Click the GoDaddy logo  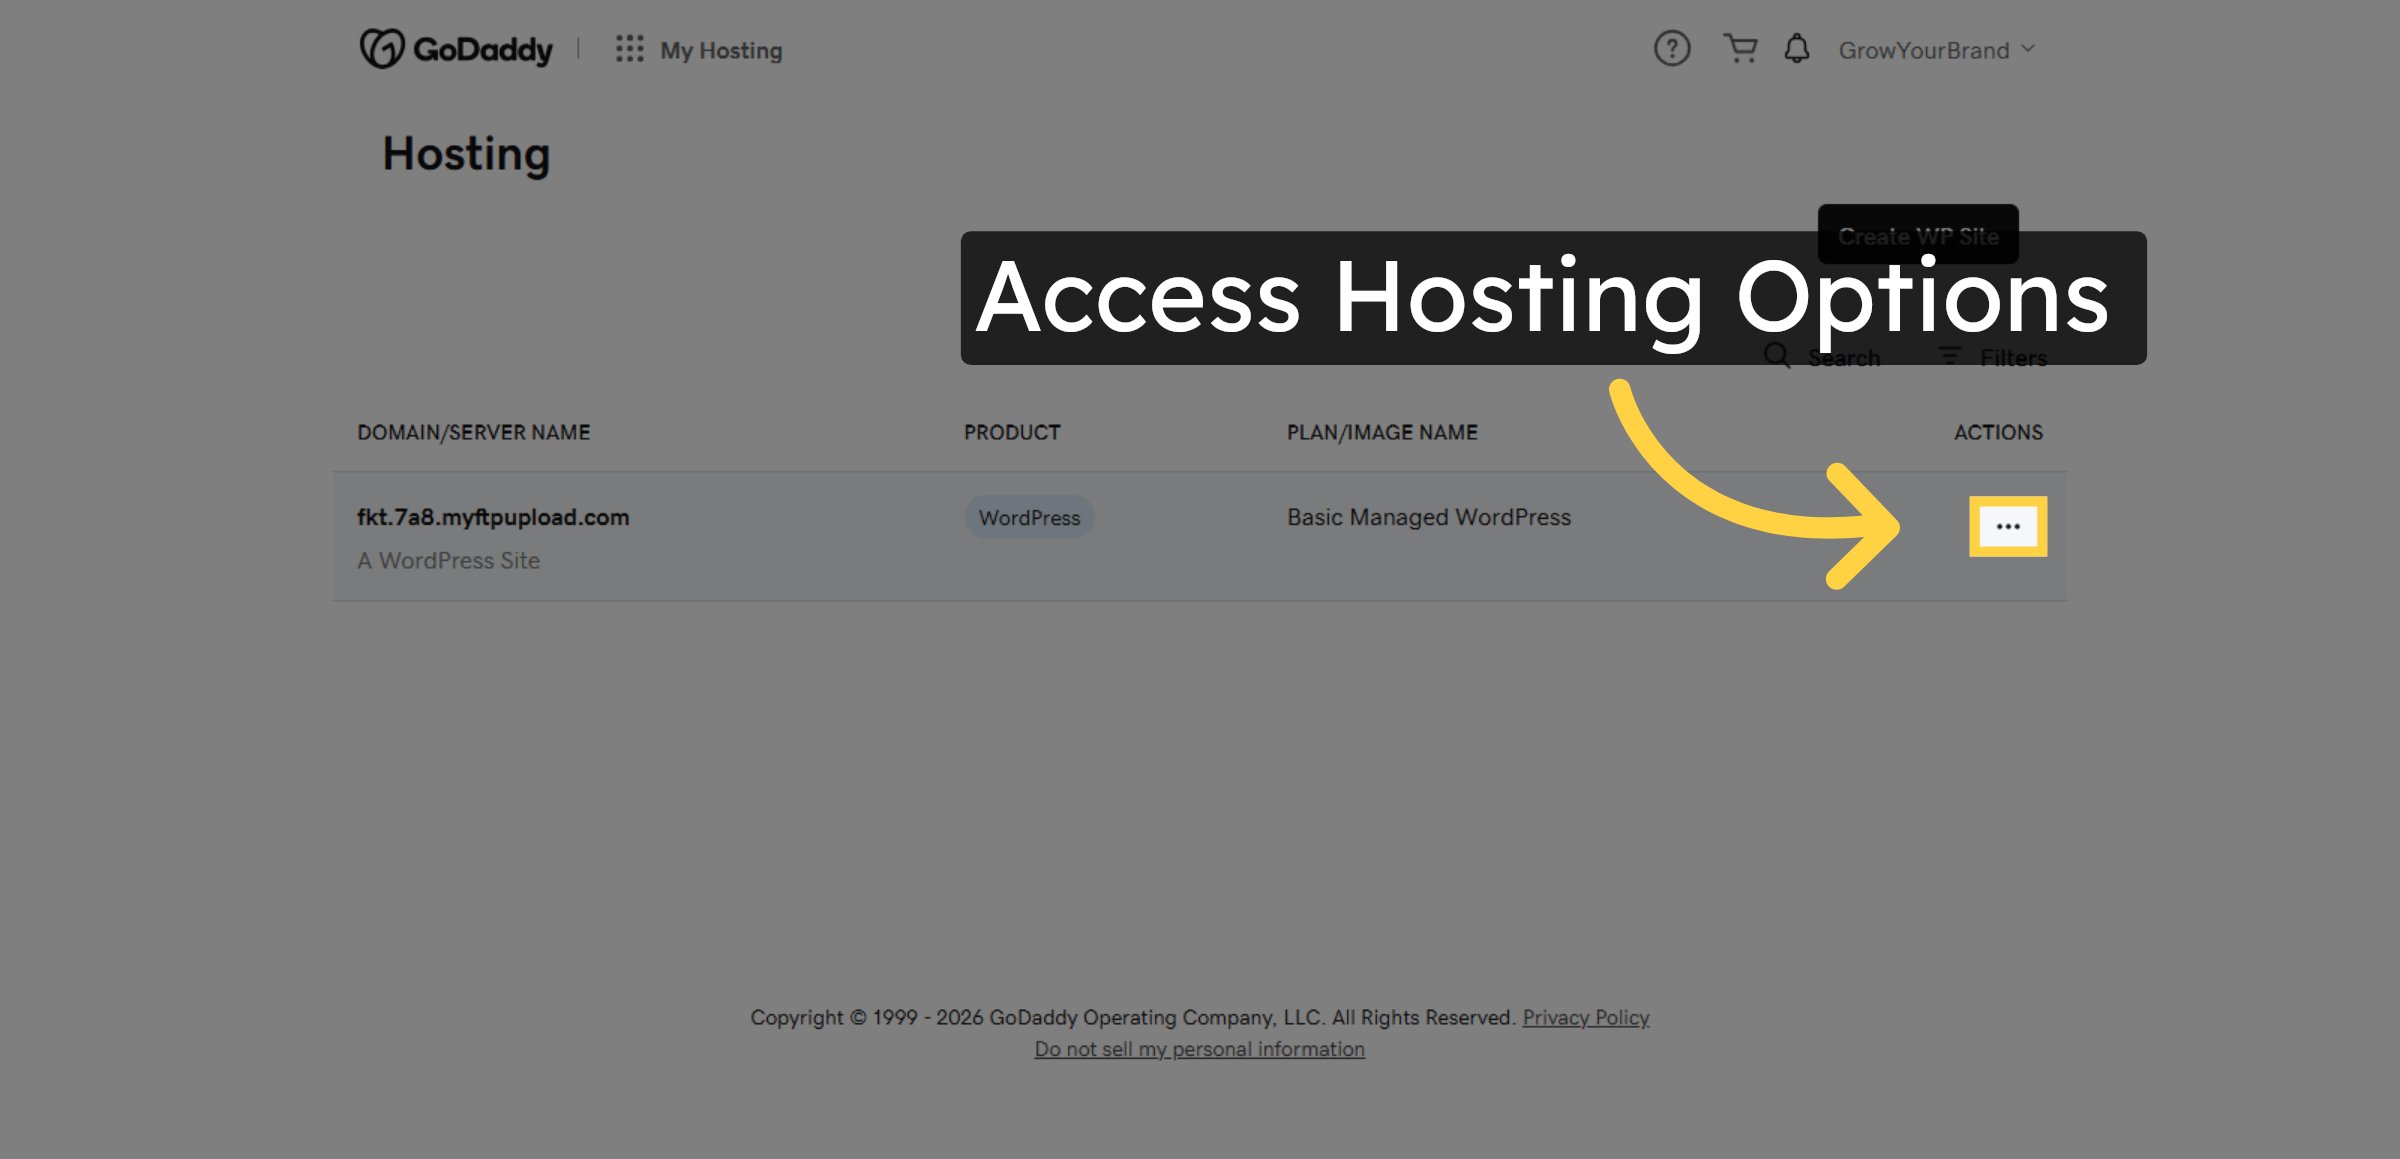455,48
